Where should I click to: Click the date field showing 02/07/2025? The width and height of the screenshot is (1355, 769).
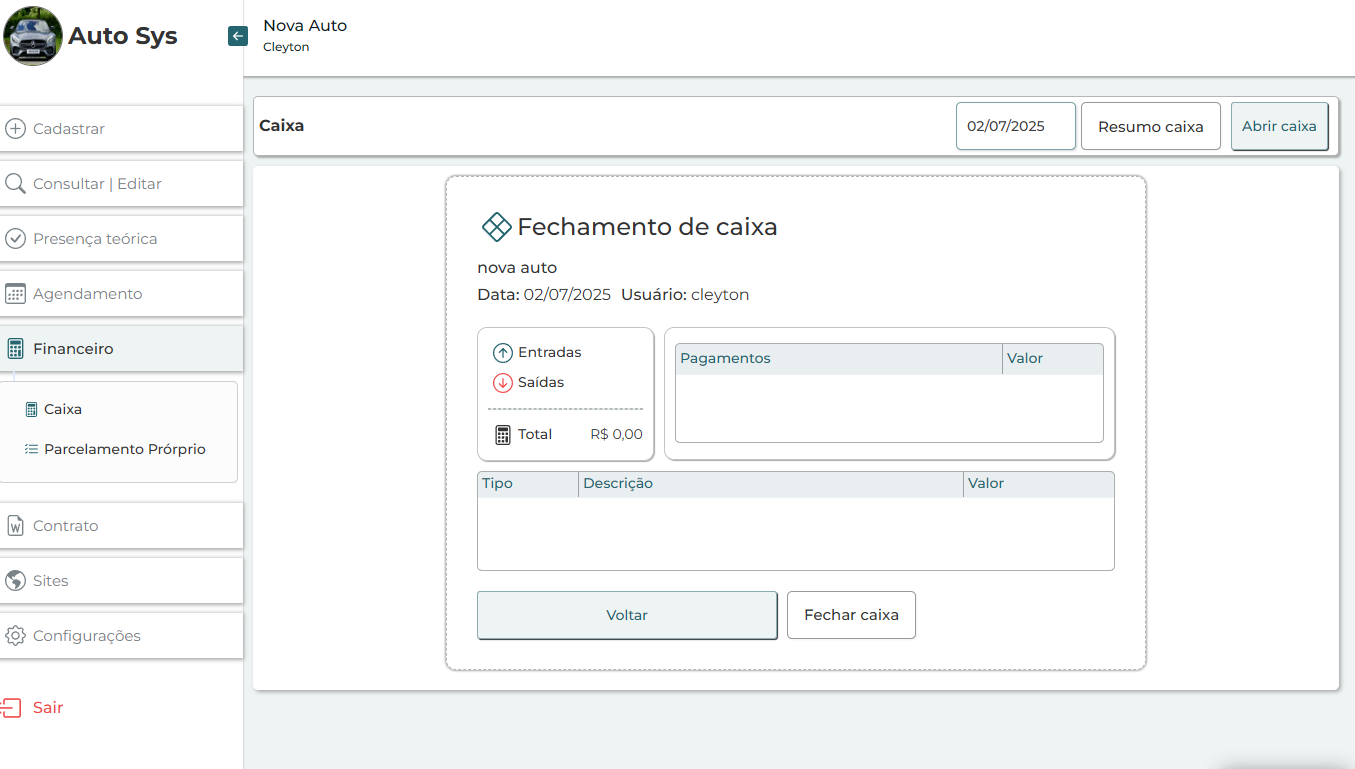point(1015,126)
